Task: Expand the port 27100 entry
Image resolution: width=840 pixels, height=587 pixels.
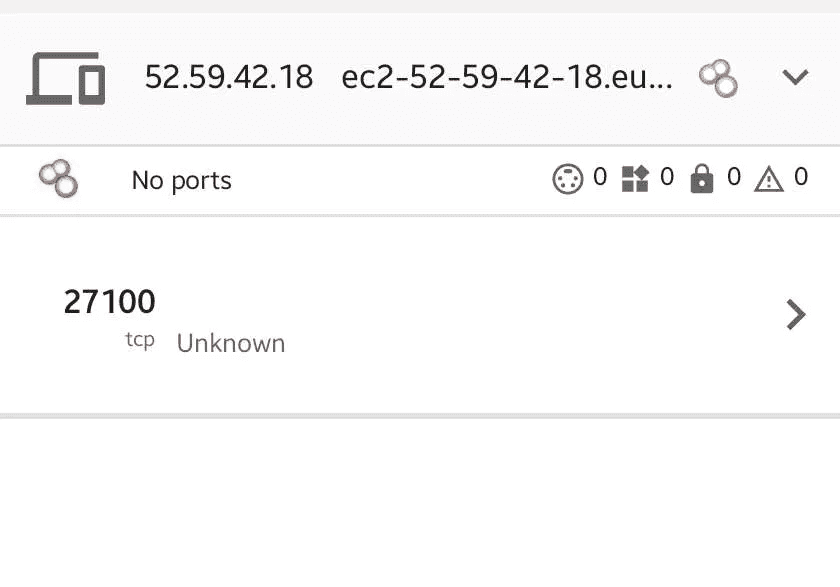Action: pos(110,302)
